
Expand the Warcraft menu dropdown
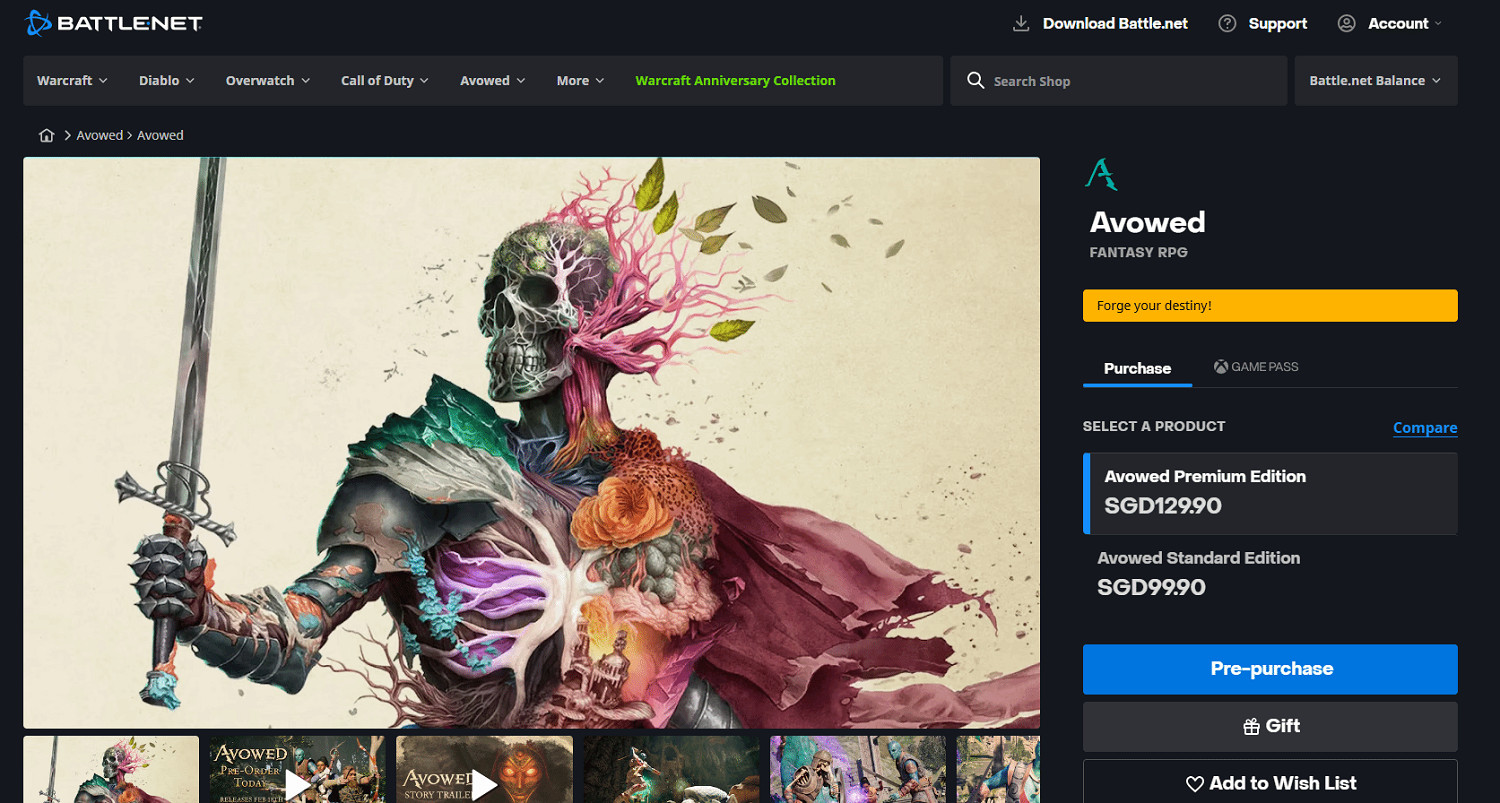72,81
